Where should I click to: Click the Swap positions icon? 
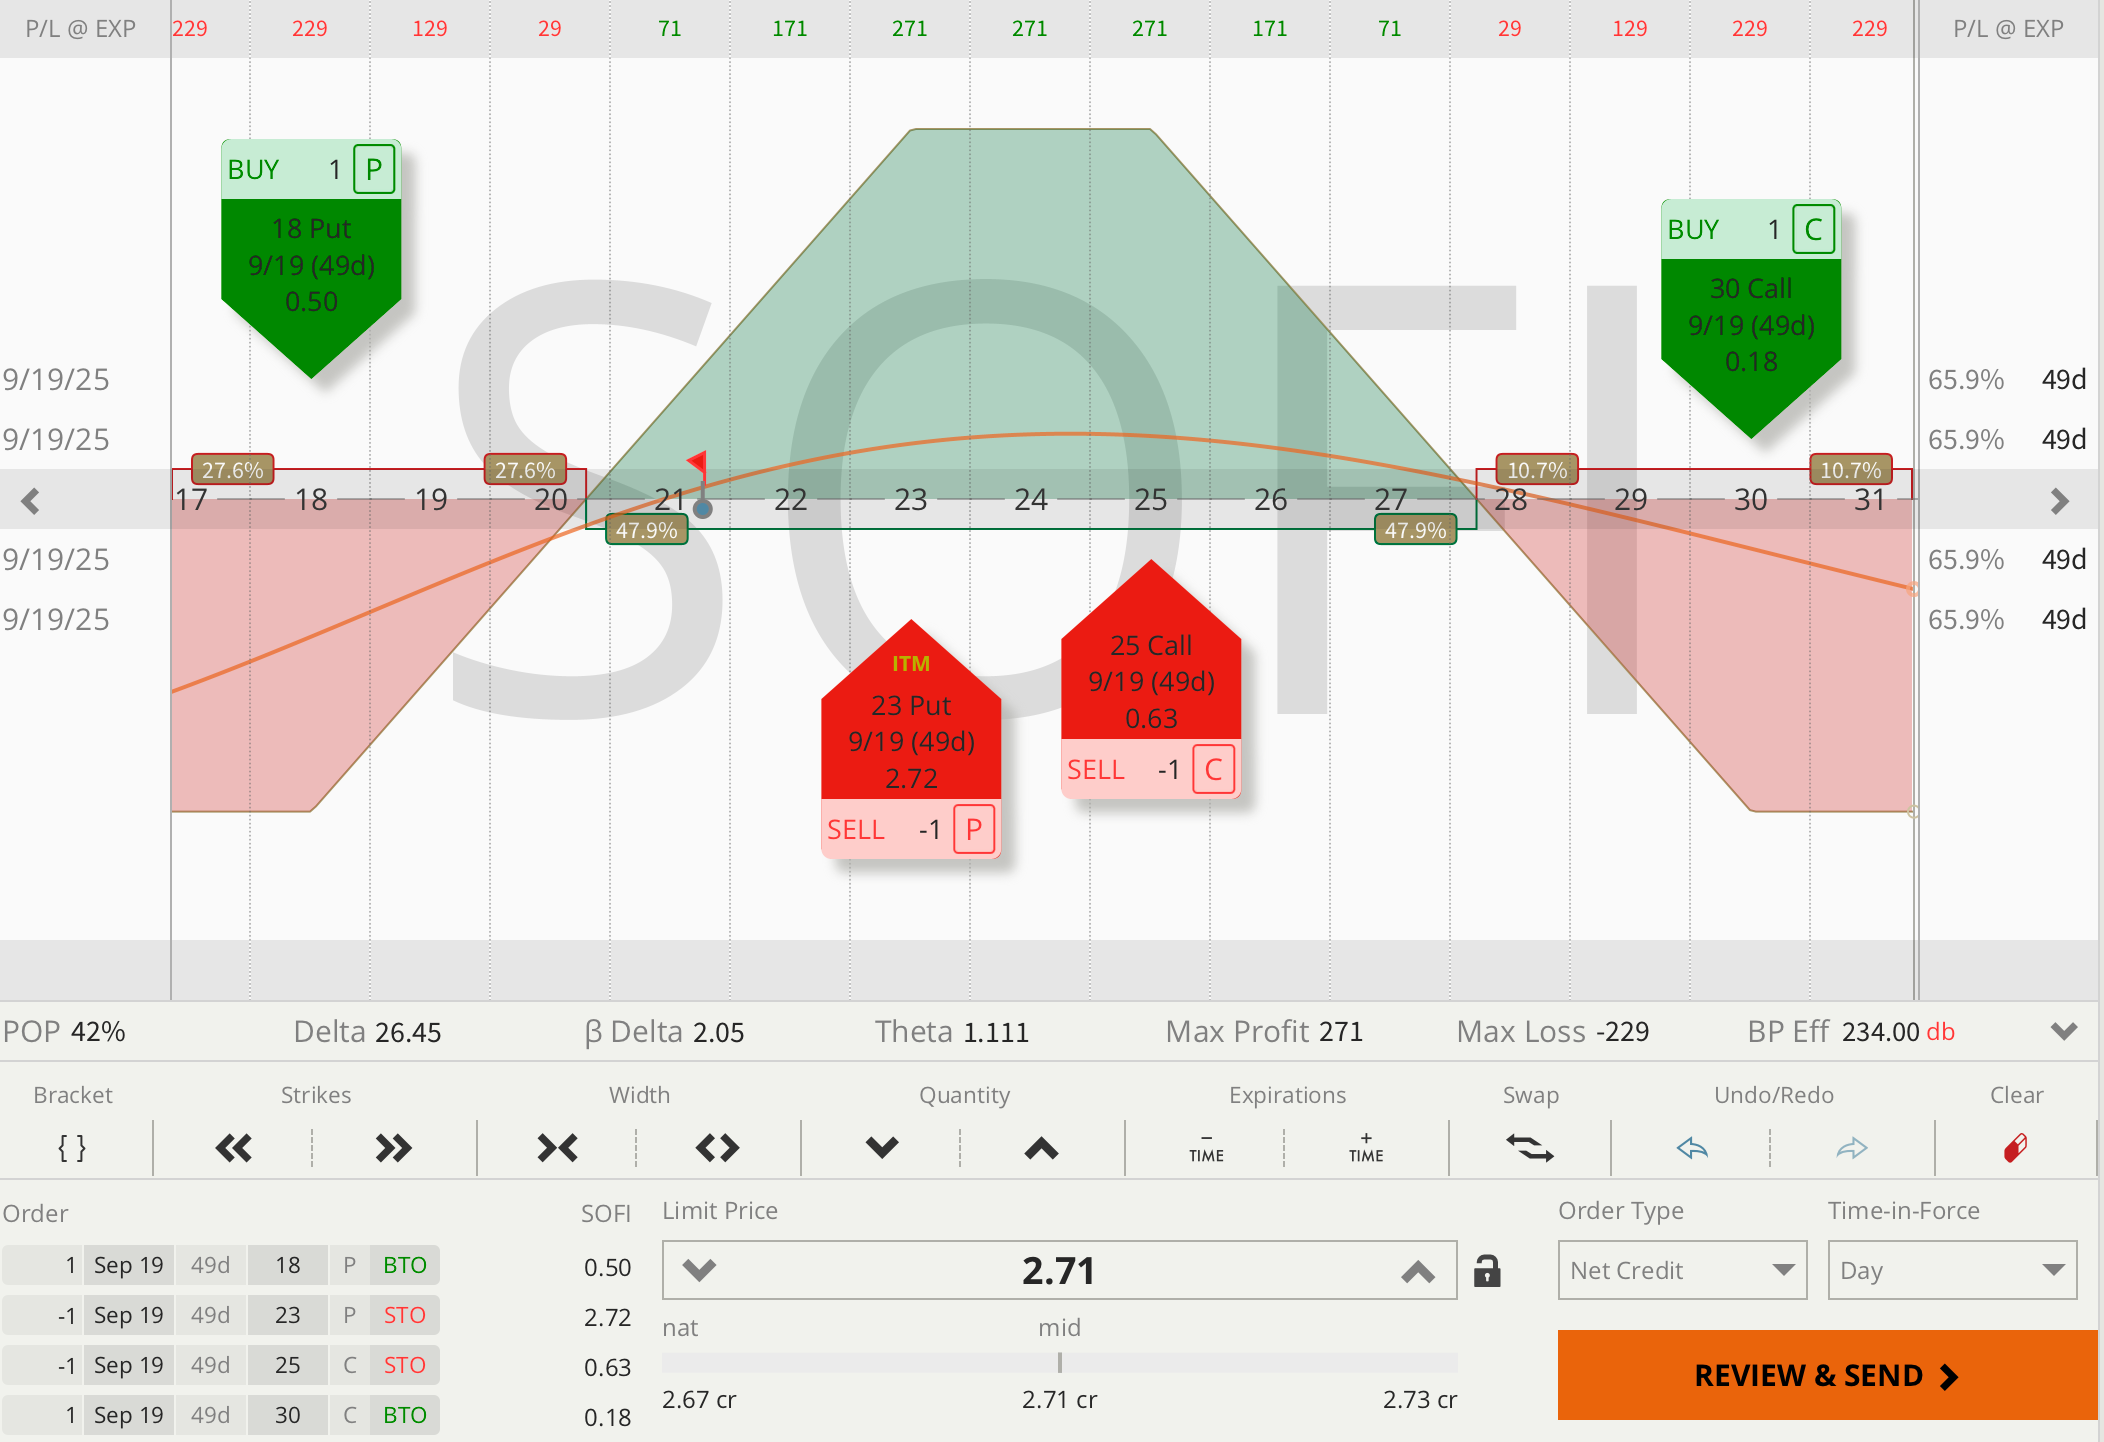click(x=1530, y=1147)
